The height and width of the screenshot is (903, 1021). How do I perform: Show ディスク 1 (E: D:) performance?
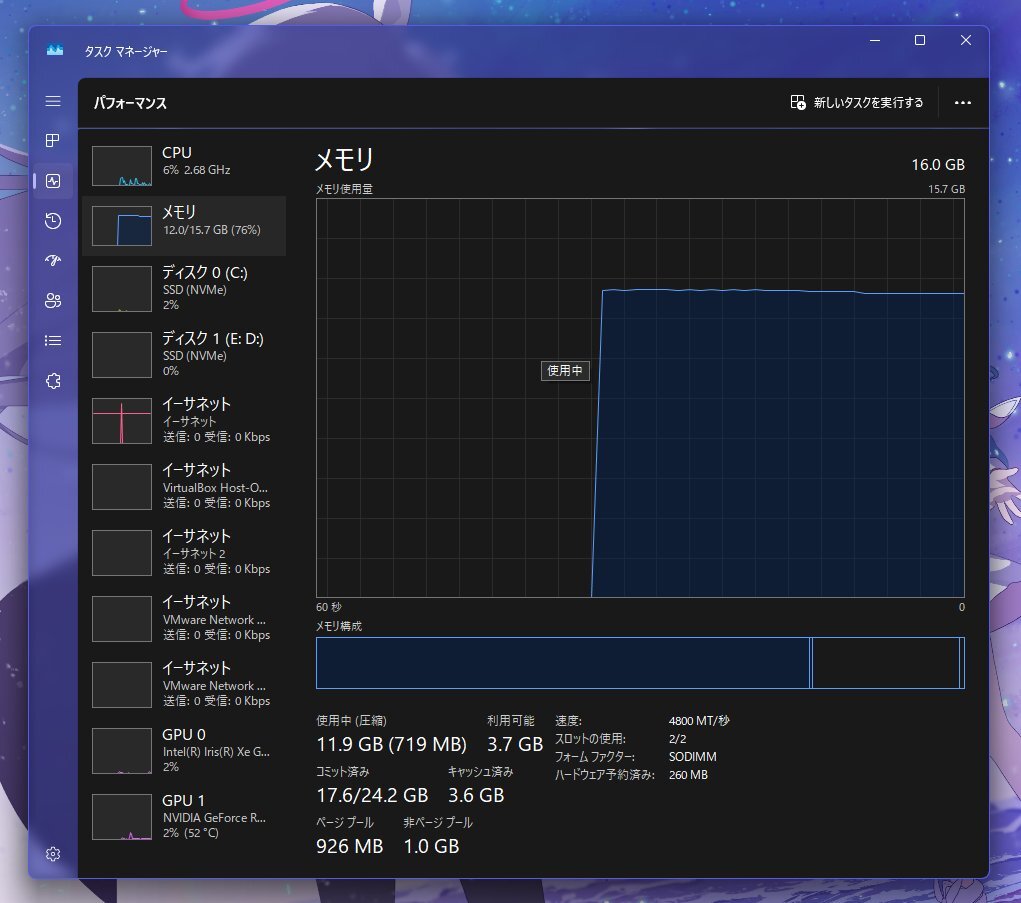point(184,354)
